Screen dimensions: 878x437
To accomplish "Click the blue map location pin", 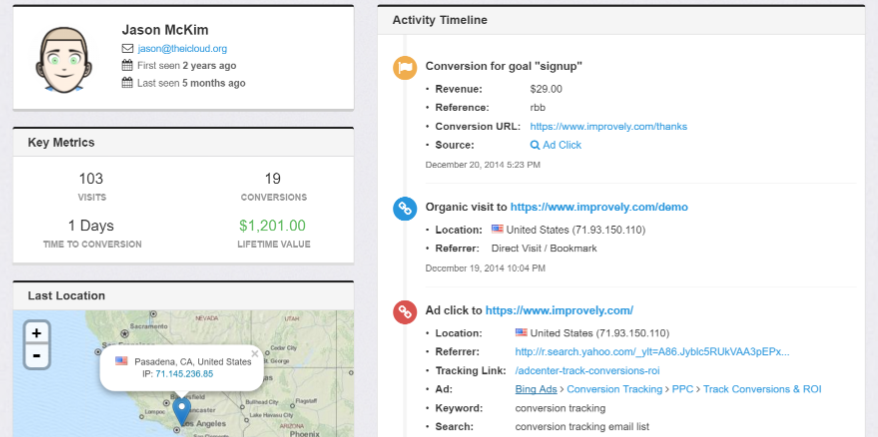I will pos(181,412).
